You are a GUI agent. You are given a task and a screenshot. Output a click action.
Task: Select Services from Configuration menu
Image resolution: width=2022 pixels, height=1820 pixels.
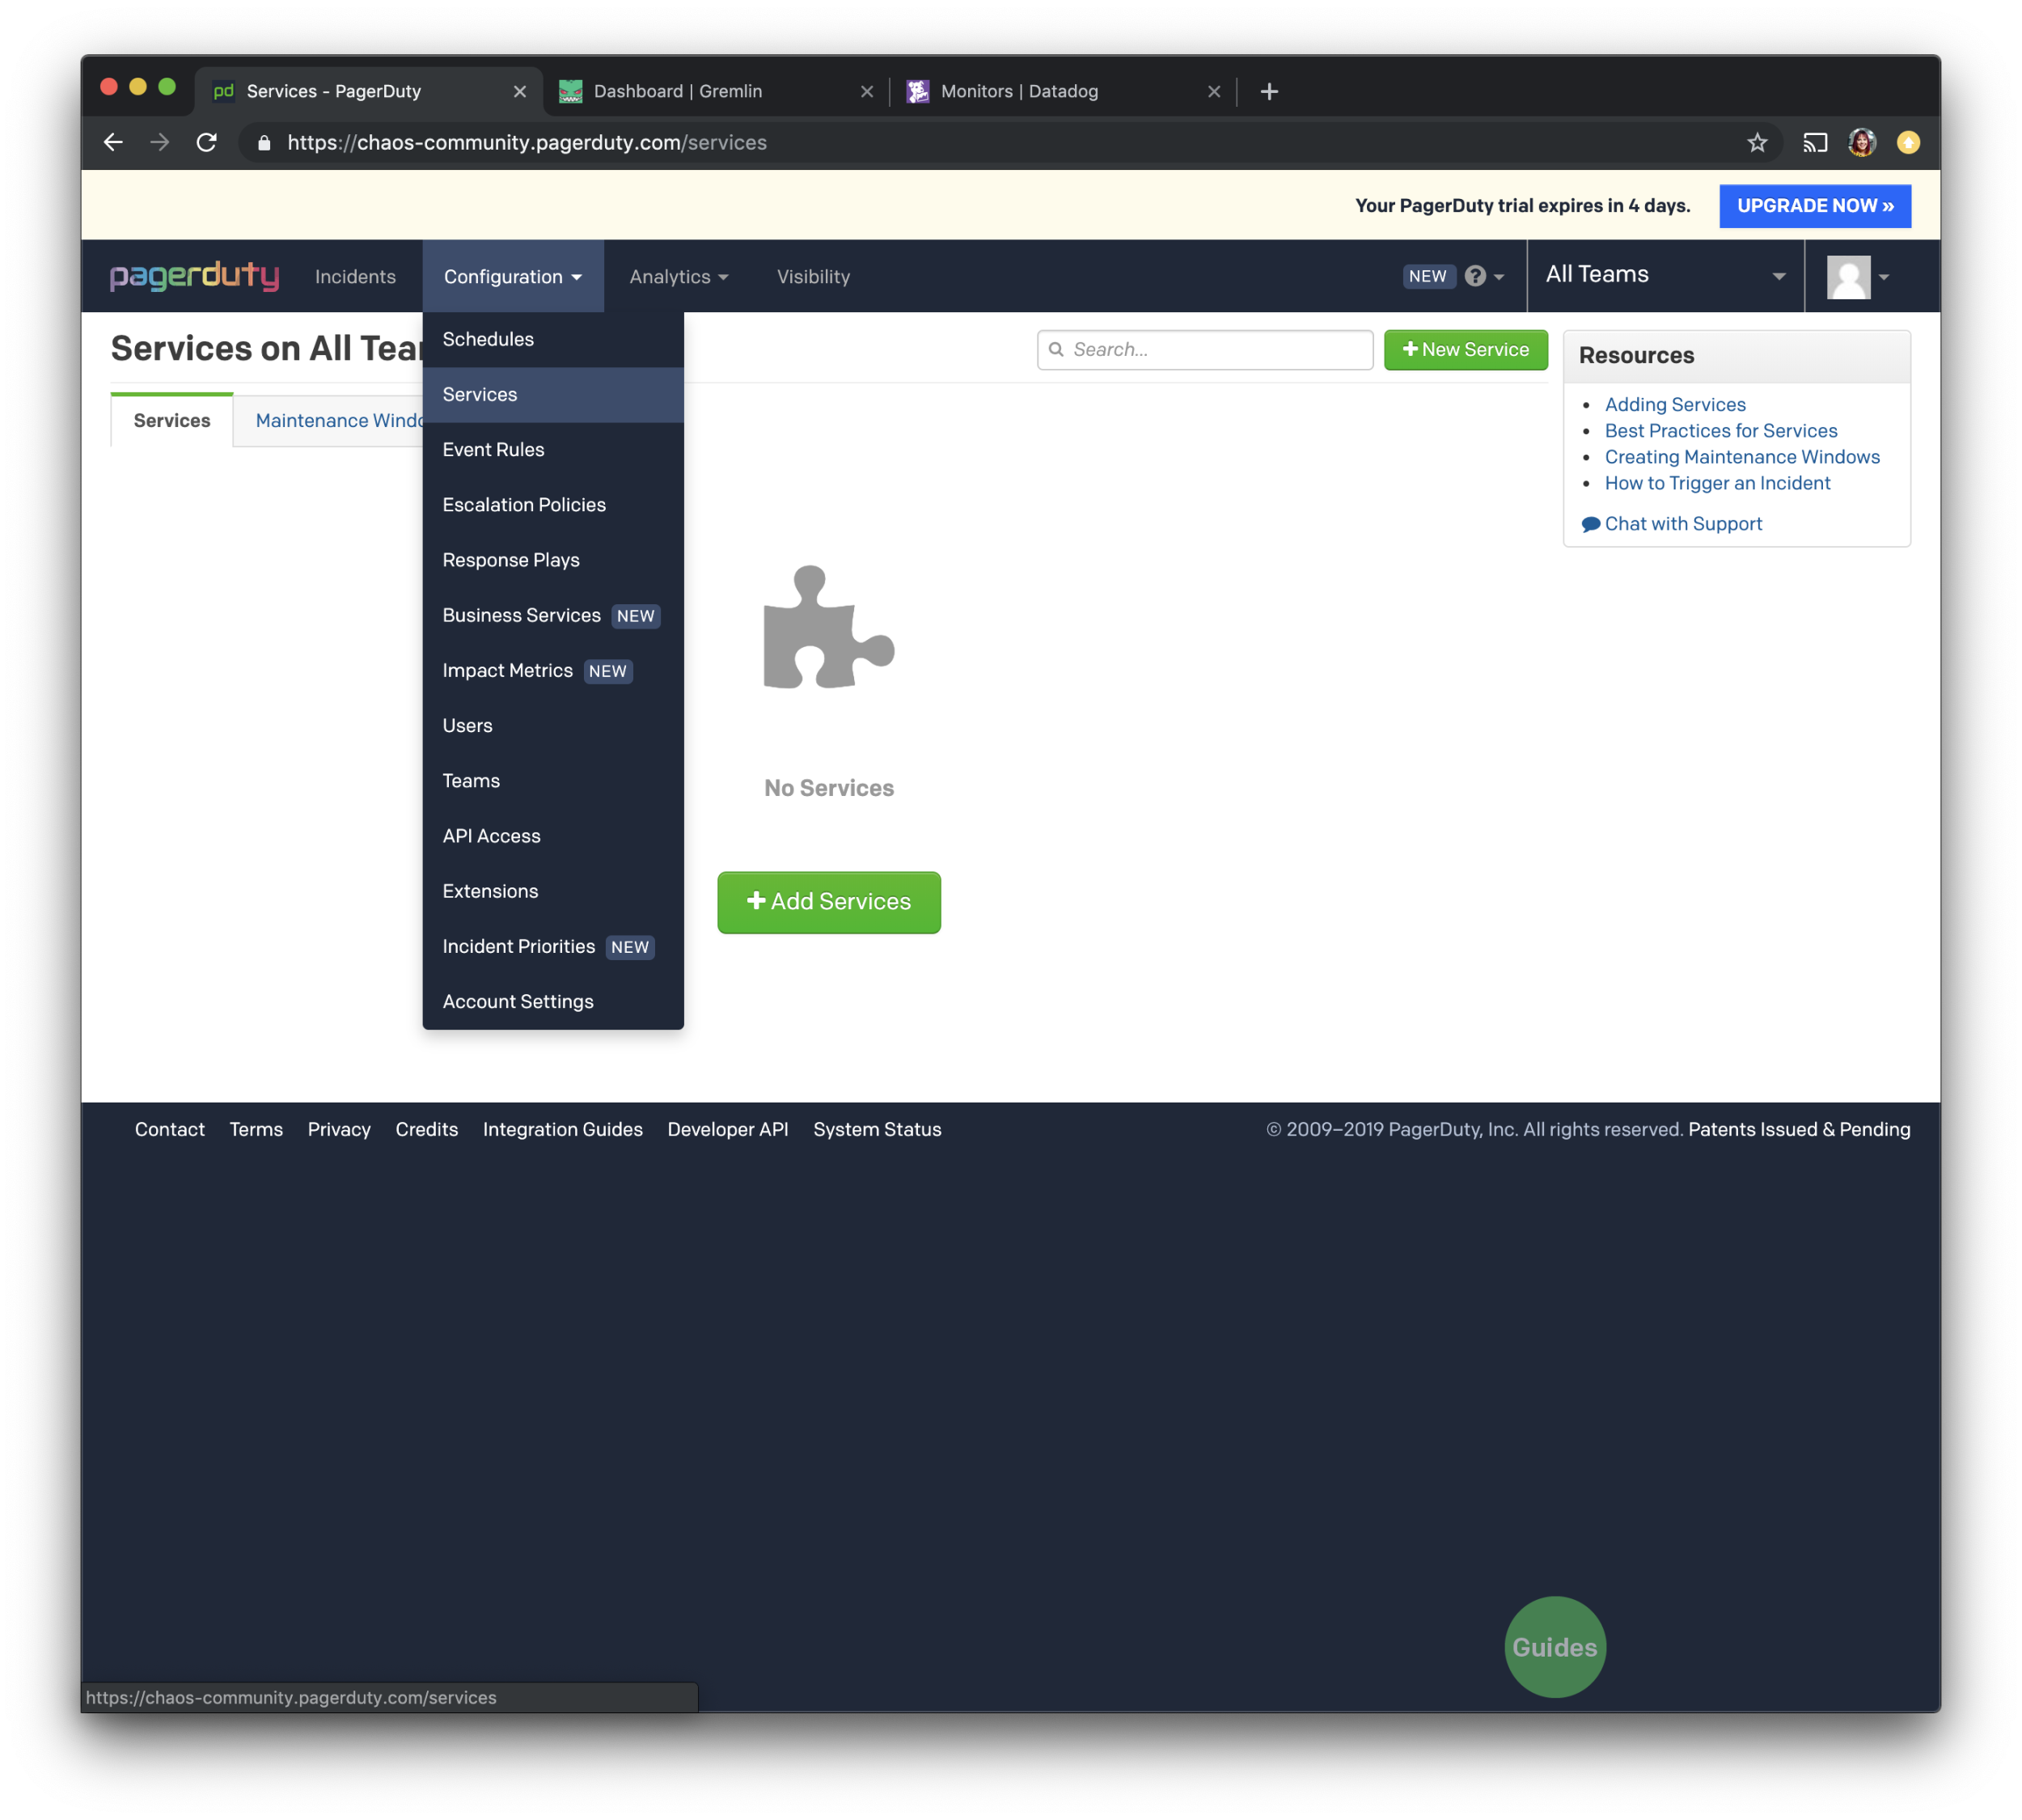click(553, 394)
